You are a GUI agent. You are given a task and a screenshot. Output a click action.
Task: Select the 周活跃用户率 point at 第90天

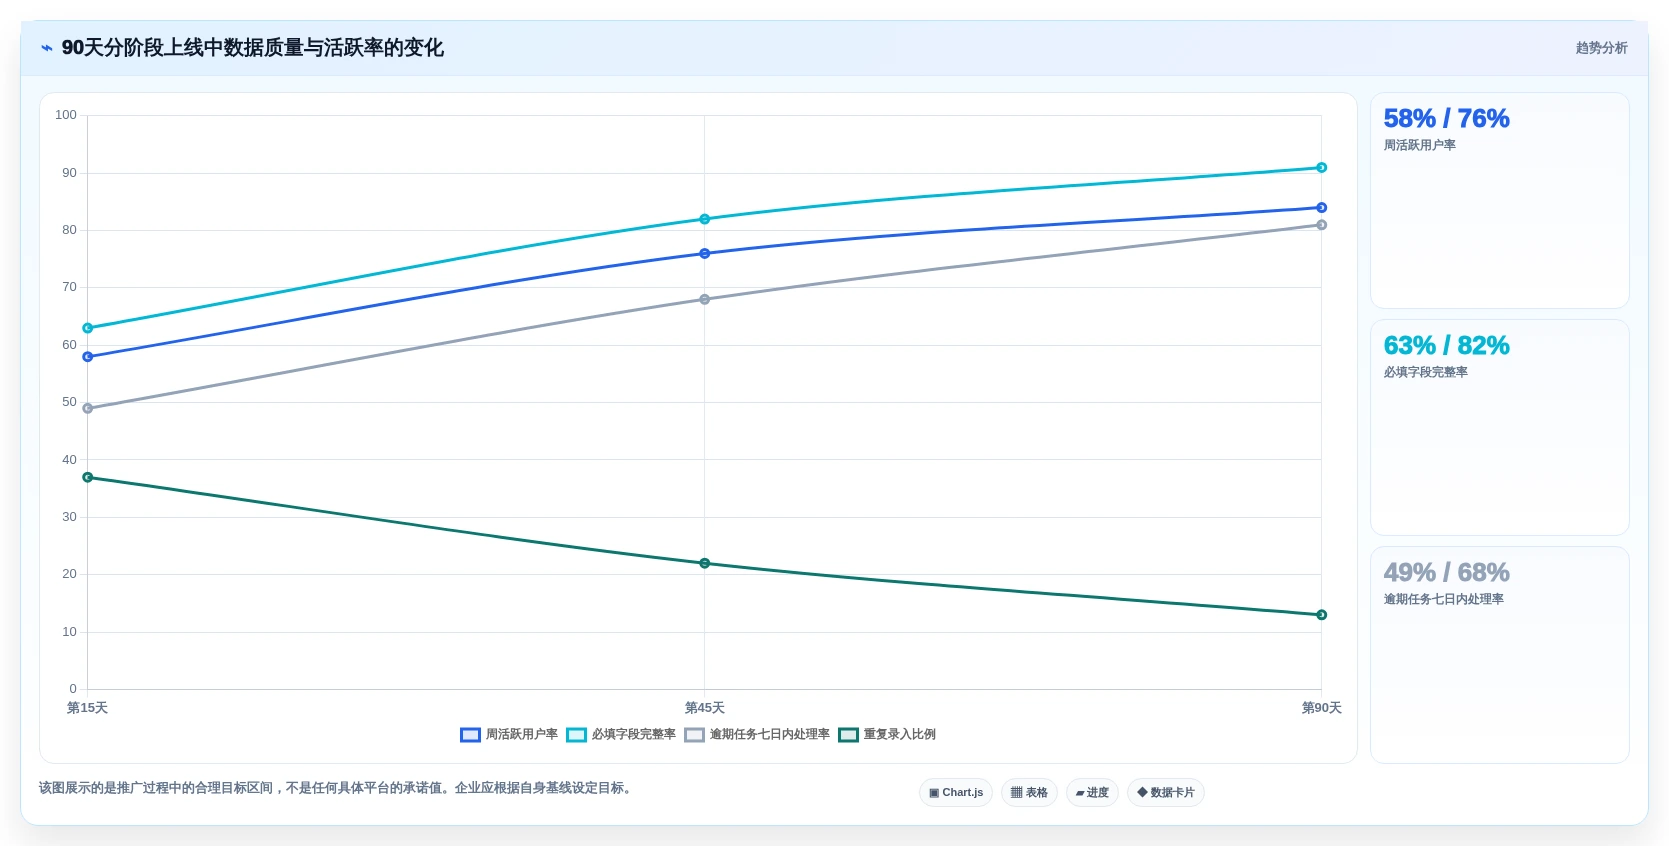click(x=1322, y=208)
